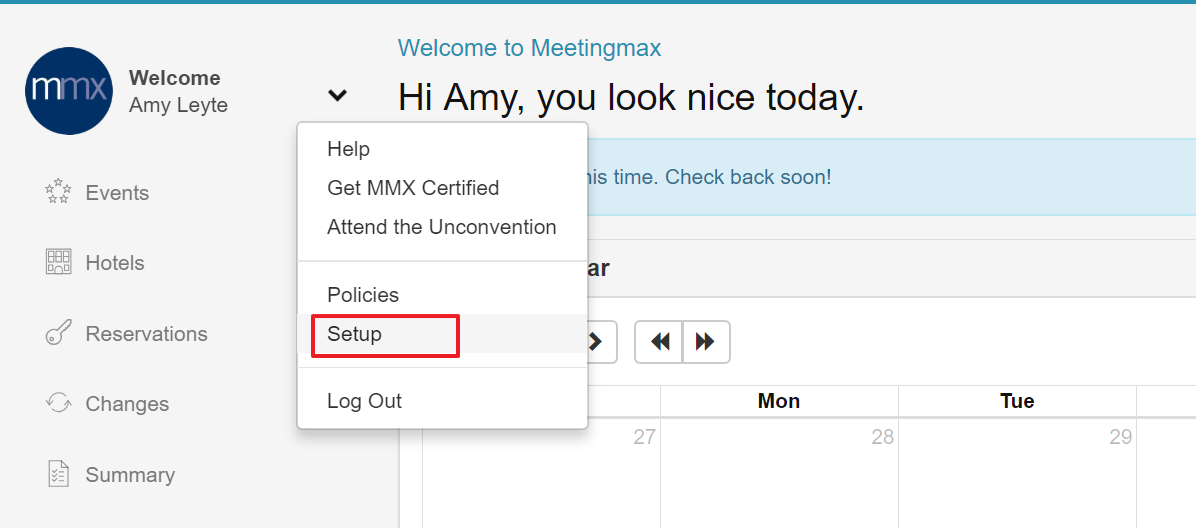Select the calendar cell for day 28
1196x528 pixels.
point(780,473)
